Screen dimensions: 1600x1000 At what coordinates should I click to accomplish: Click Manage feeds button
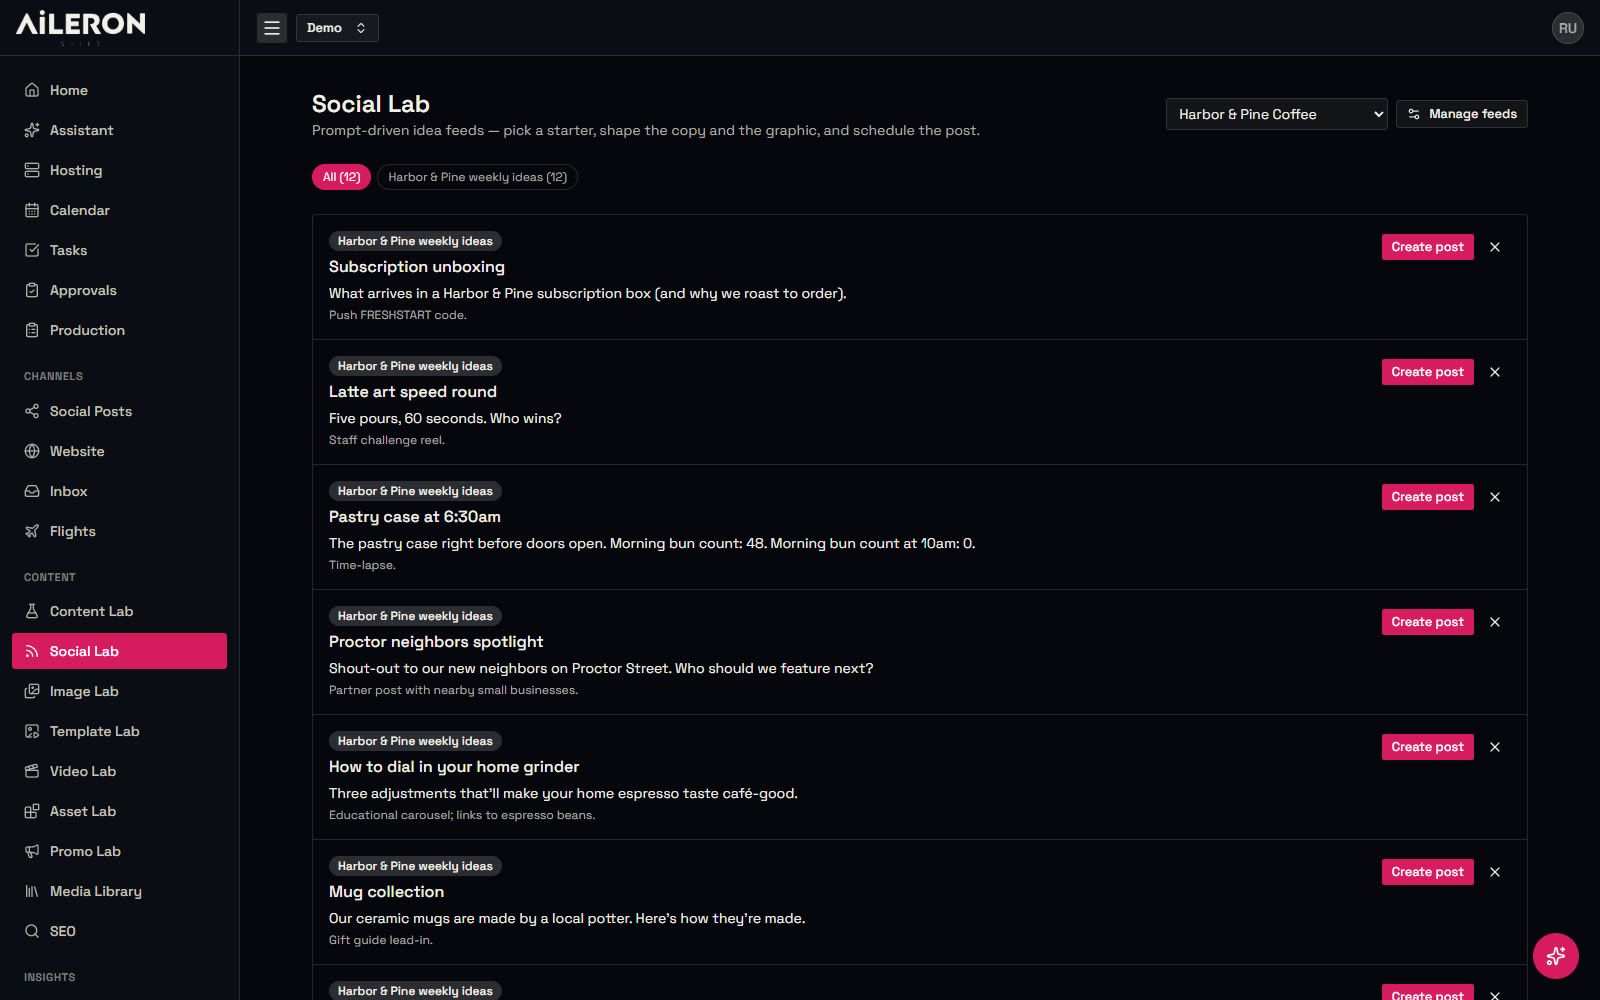tap(1462, 114)
